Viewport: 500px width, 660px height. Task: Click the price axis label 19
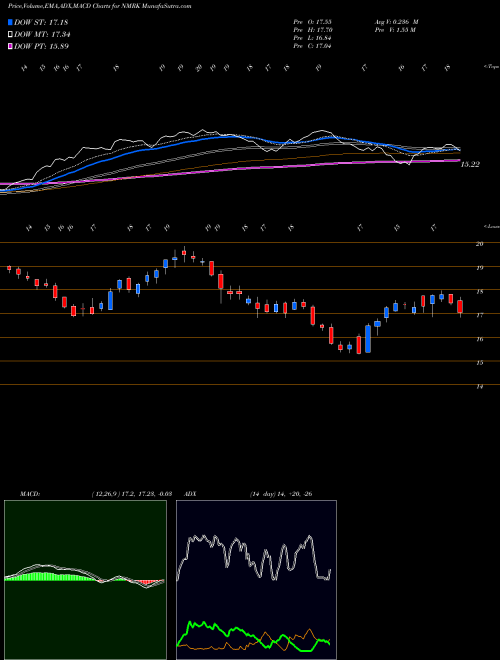pyautogui.click(x=479, y=268)
